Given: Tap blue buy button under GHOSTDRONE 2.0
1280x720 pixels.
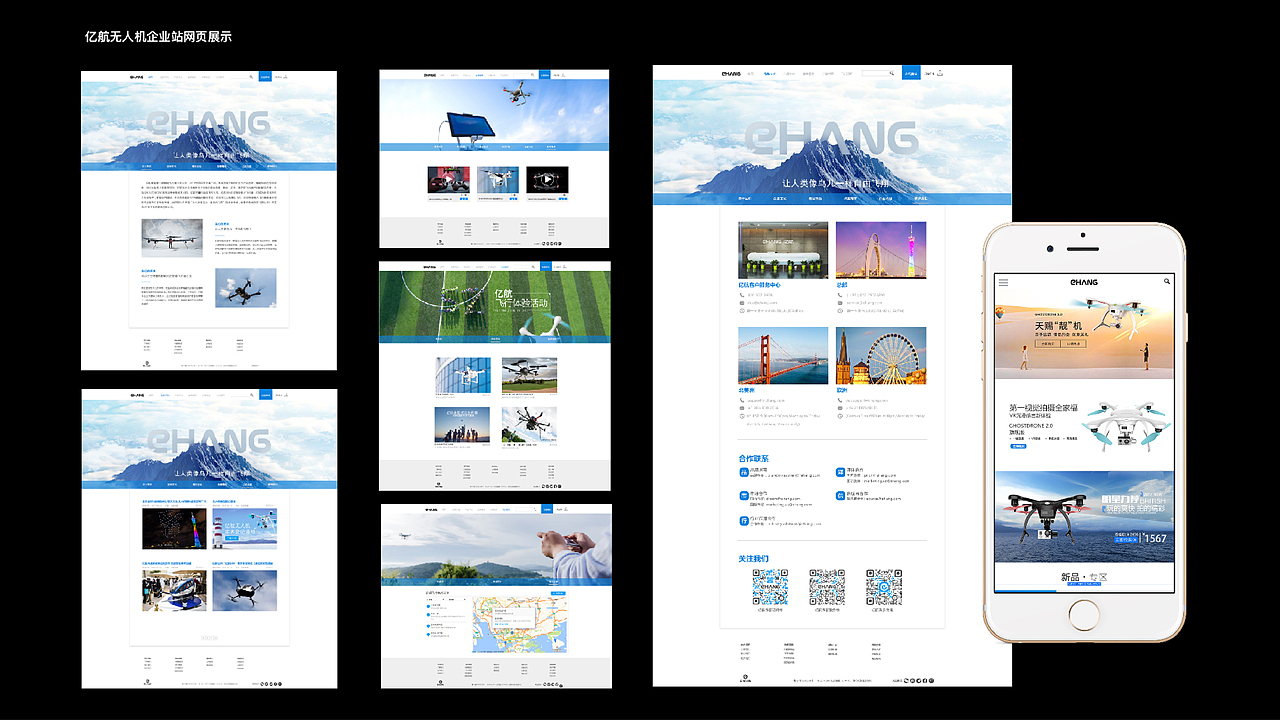Looking at the screenshot, I should tap(1017, 447).
